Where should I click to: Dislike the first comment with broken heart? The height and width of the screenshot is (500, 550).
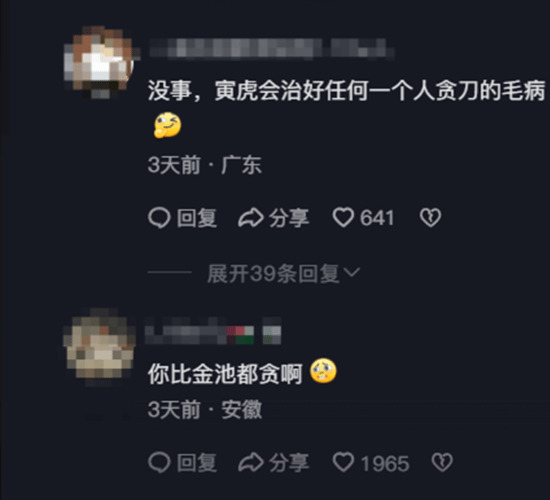(x=430, y=218)
